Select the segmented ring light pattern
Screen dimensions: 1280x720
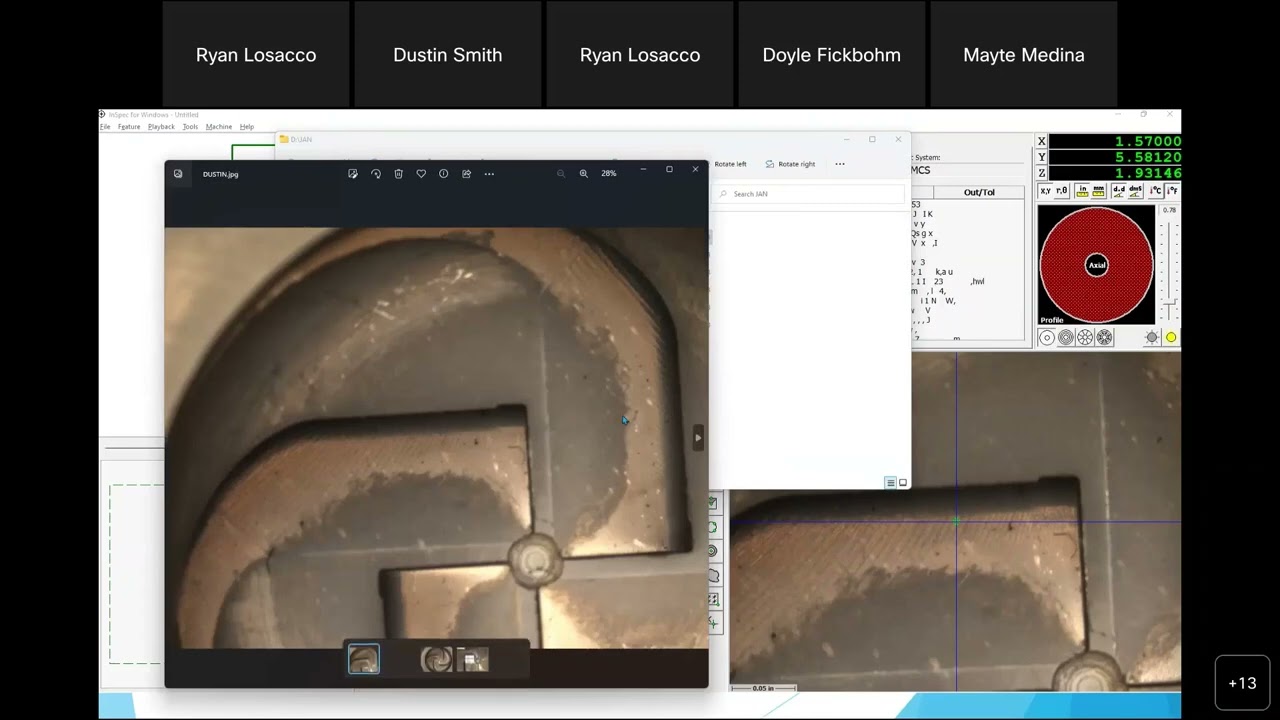(1085, 338)
